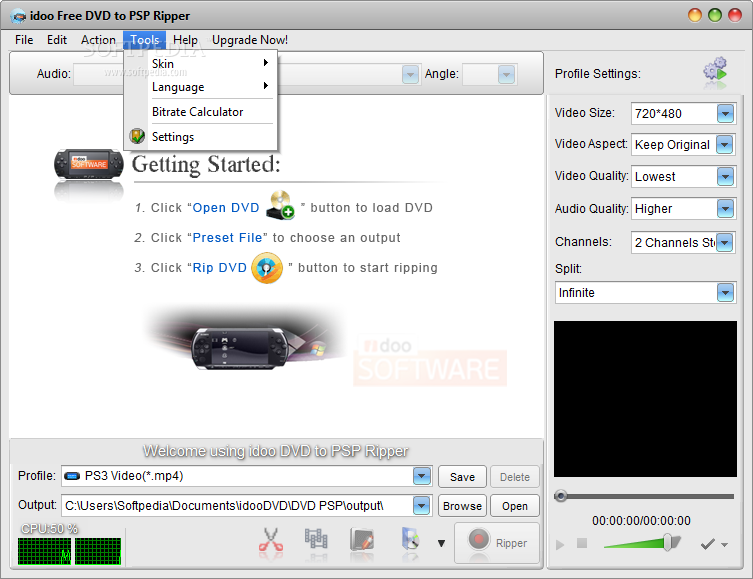The image size is (753, 579).
Task: Click the "Open DVD" link text
Action: click(x=226, y=207)
